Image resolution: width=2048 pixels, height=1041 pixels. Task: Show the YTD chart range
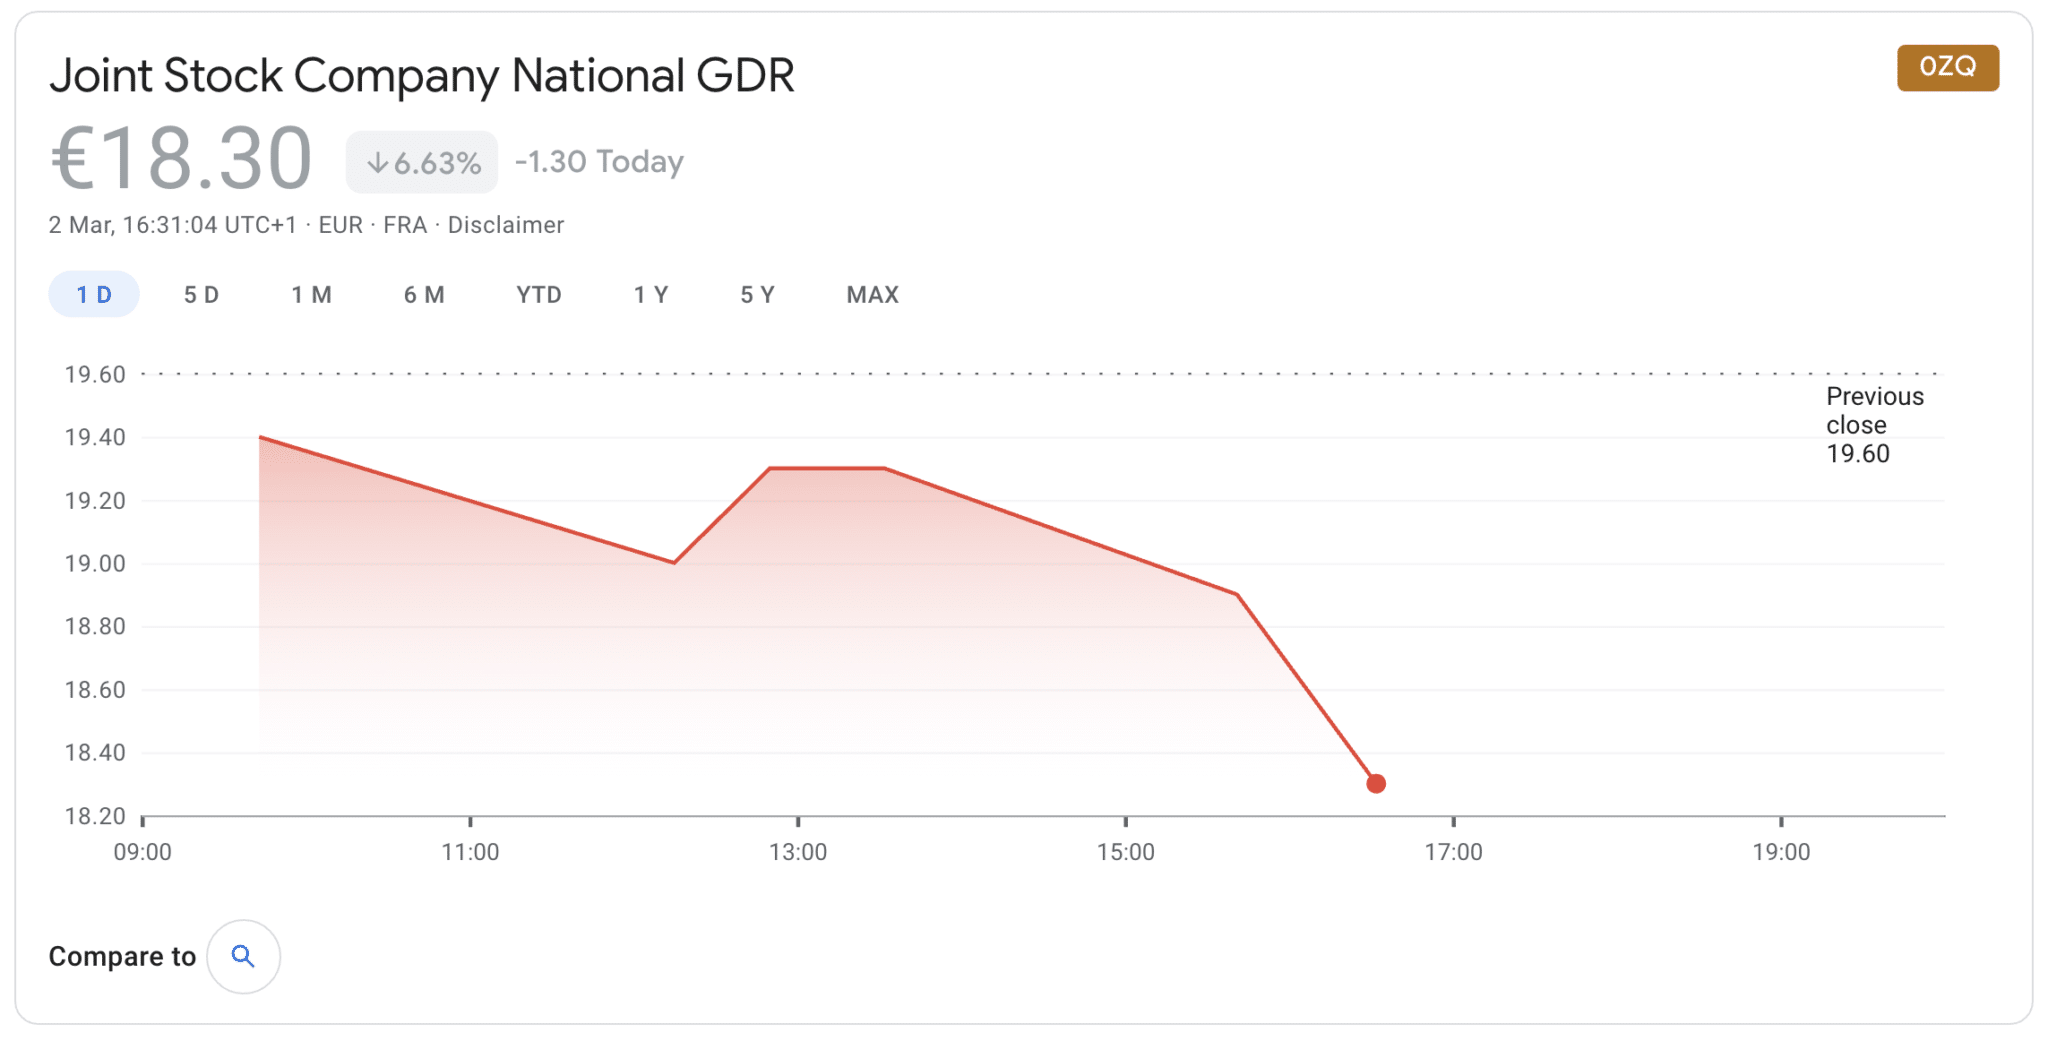click(x=539, y=295)
